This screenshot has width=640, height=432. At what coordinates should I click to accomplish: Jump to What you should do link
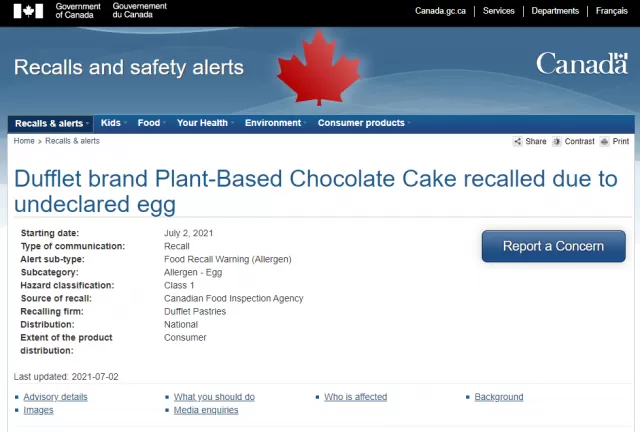click(214, 397)
